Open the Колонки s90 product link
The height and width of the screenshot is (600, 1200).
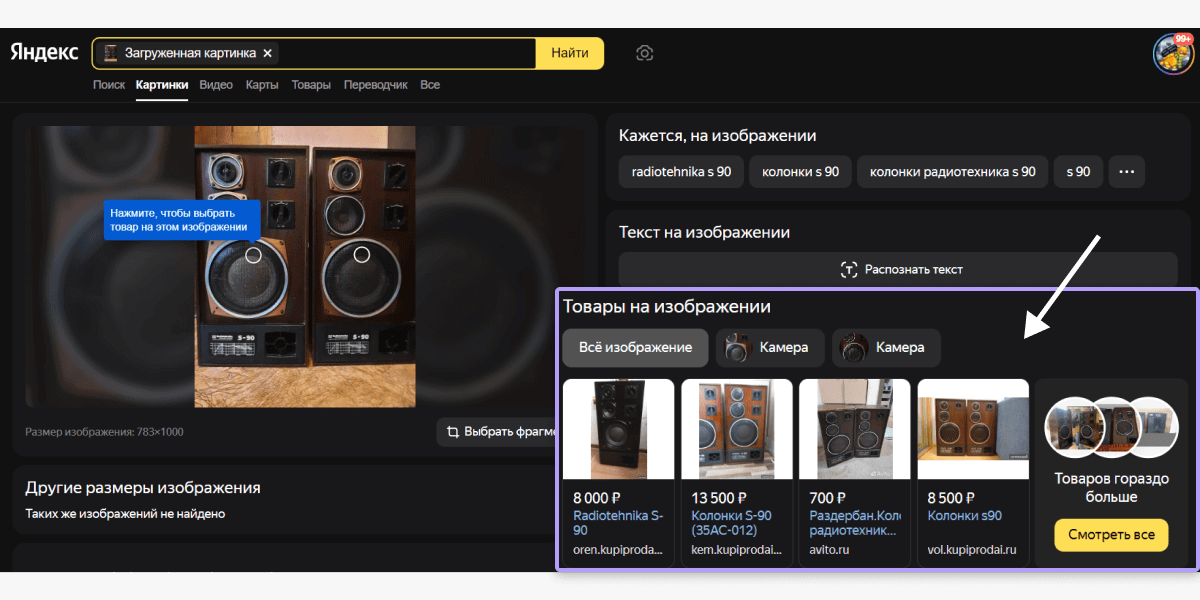[x=965, y=516]
